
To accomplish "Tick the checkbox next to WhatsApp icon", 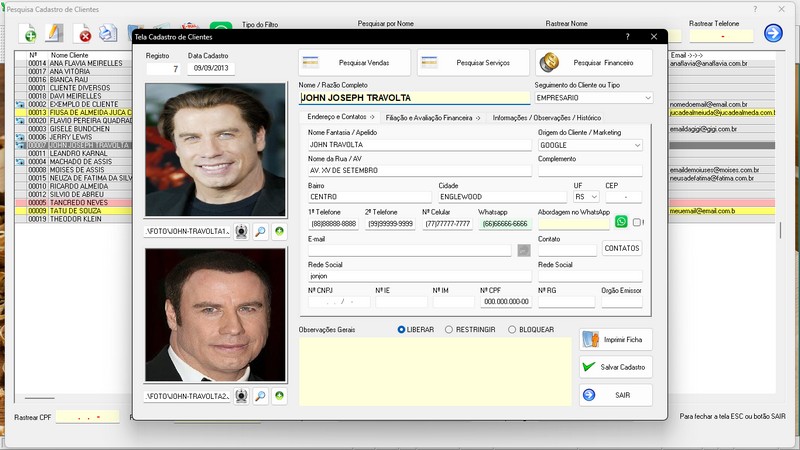I will tap(637, 222).
